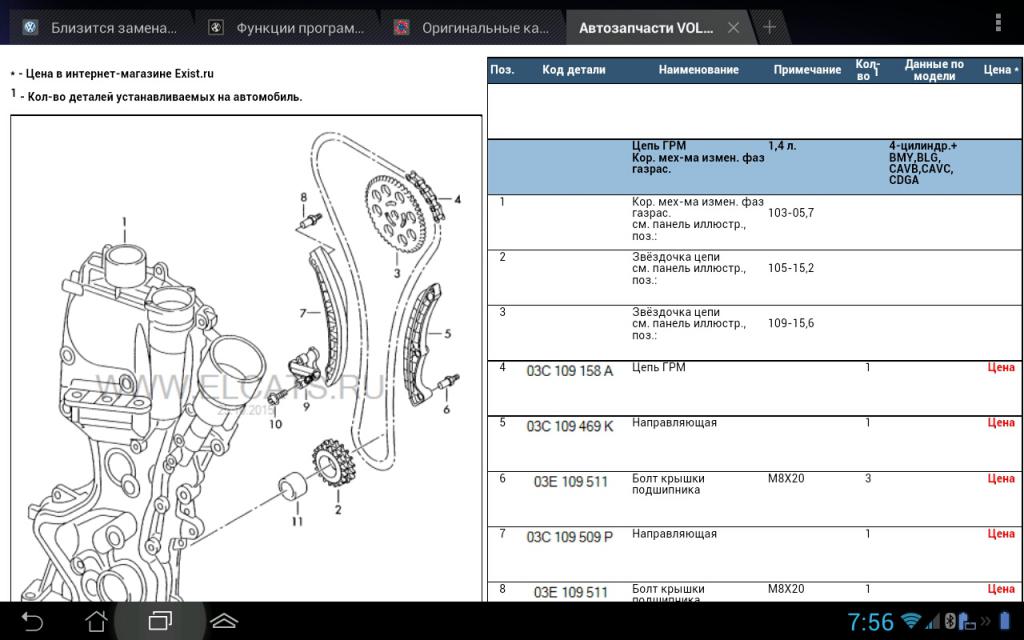
Task: Click note 103-05,7 in row 1
Action: coord(791,213)
